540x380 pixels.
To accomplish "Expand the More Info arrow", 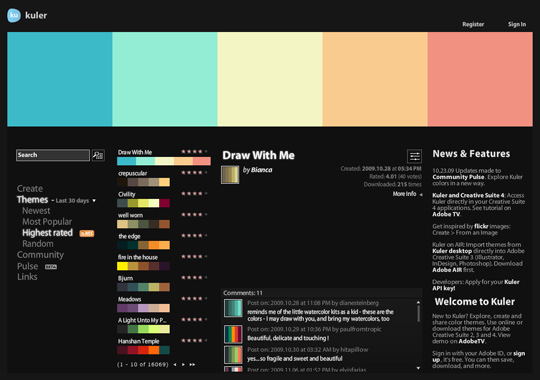I will point(421,195).
